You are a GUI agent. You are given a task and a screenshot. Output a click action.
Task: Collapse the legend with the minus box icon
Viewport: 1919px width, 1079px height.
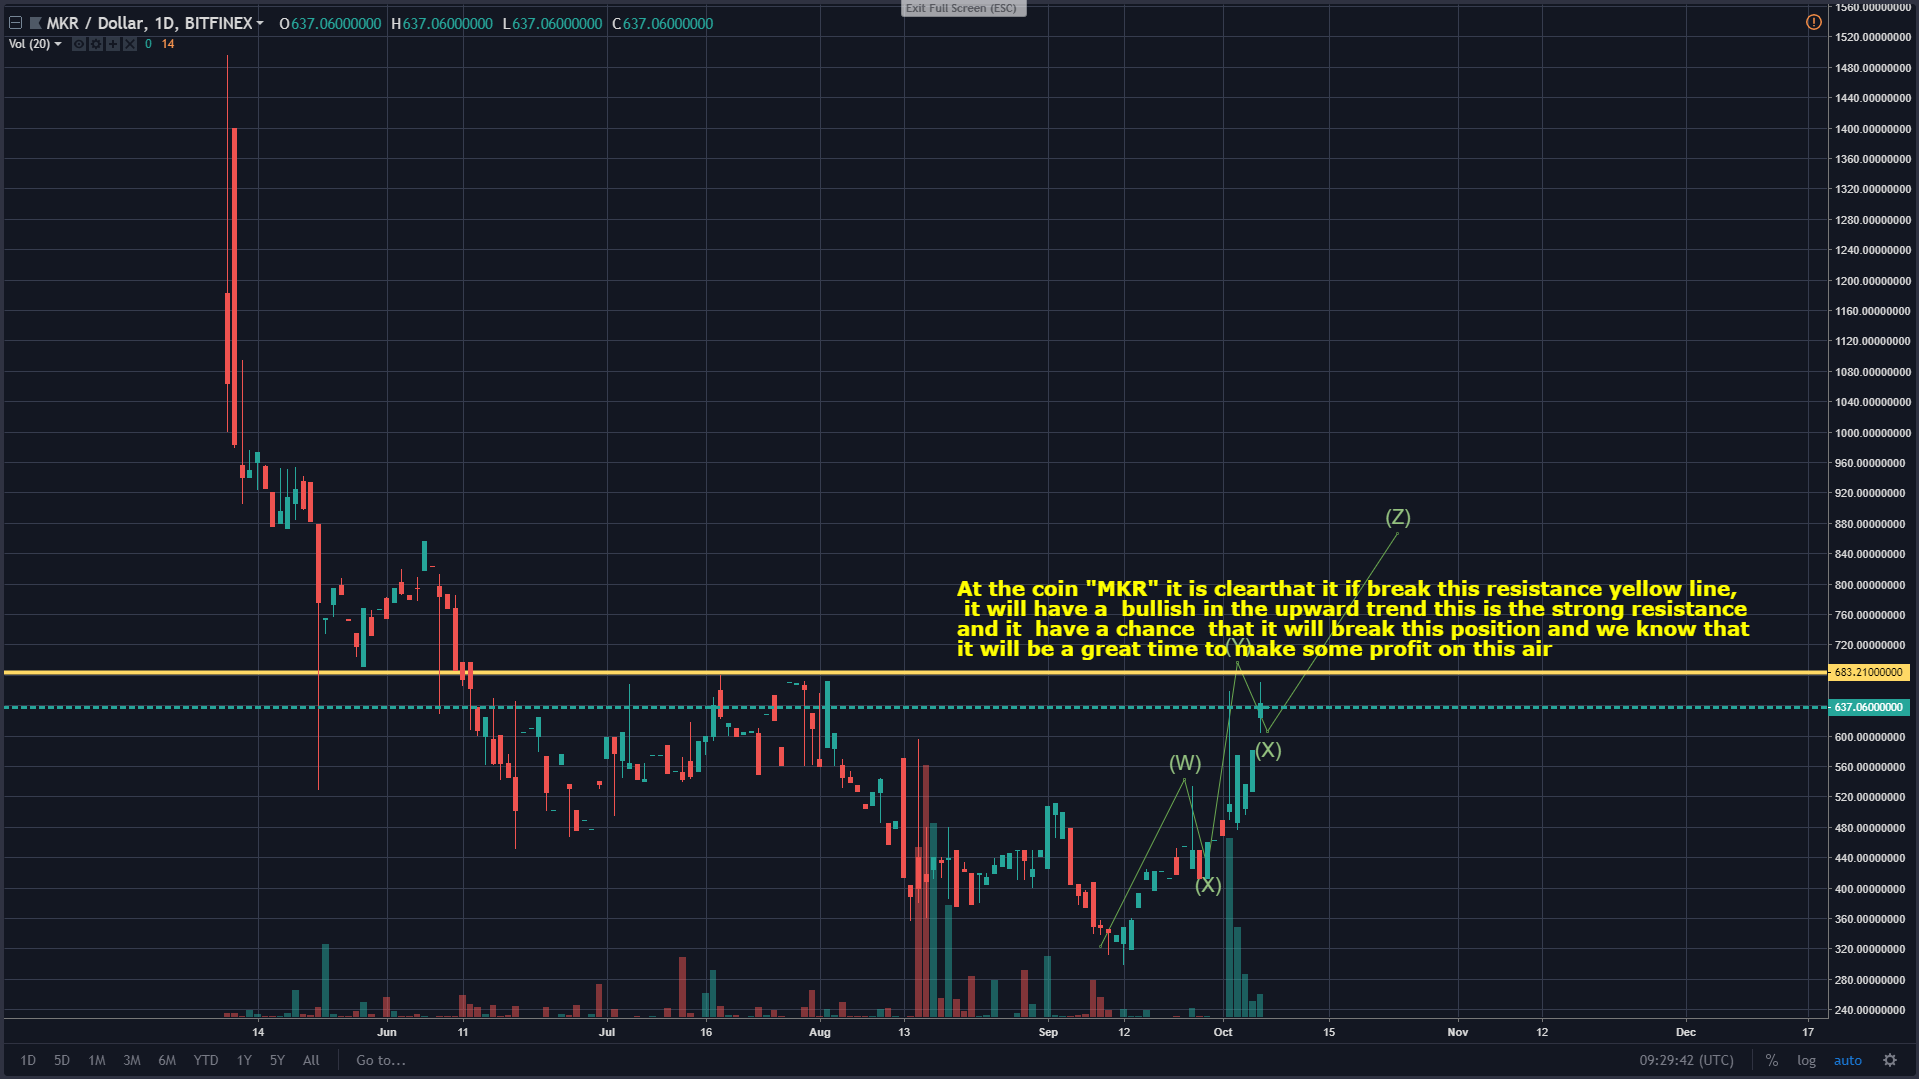tap(15, 23)
